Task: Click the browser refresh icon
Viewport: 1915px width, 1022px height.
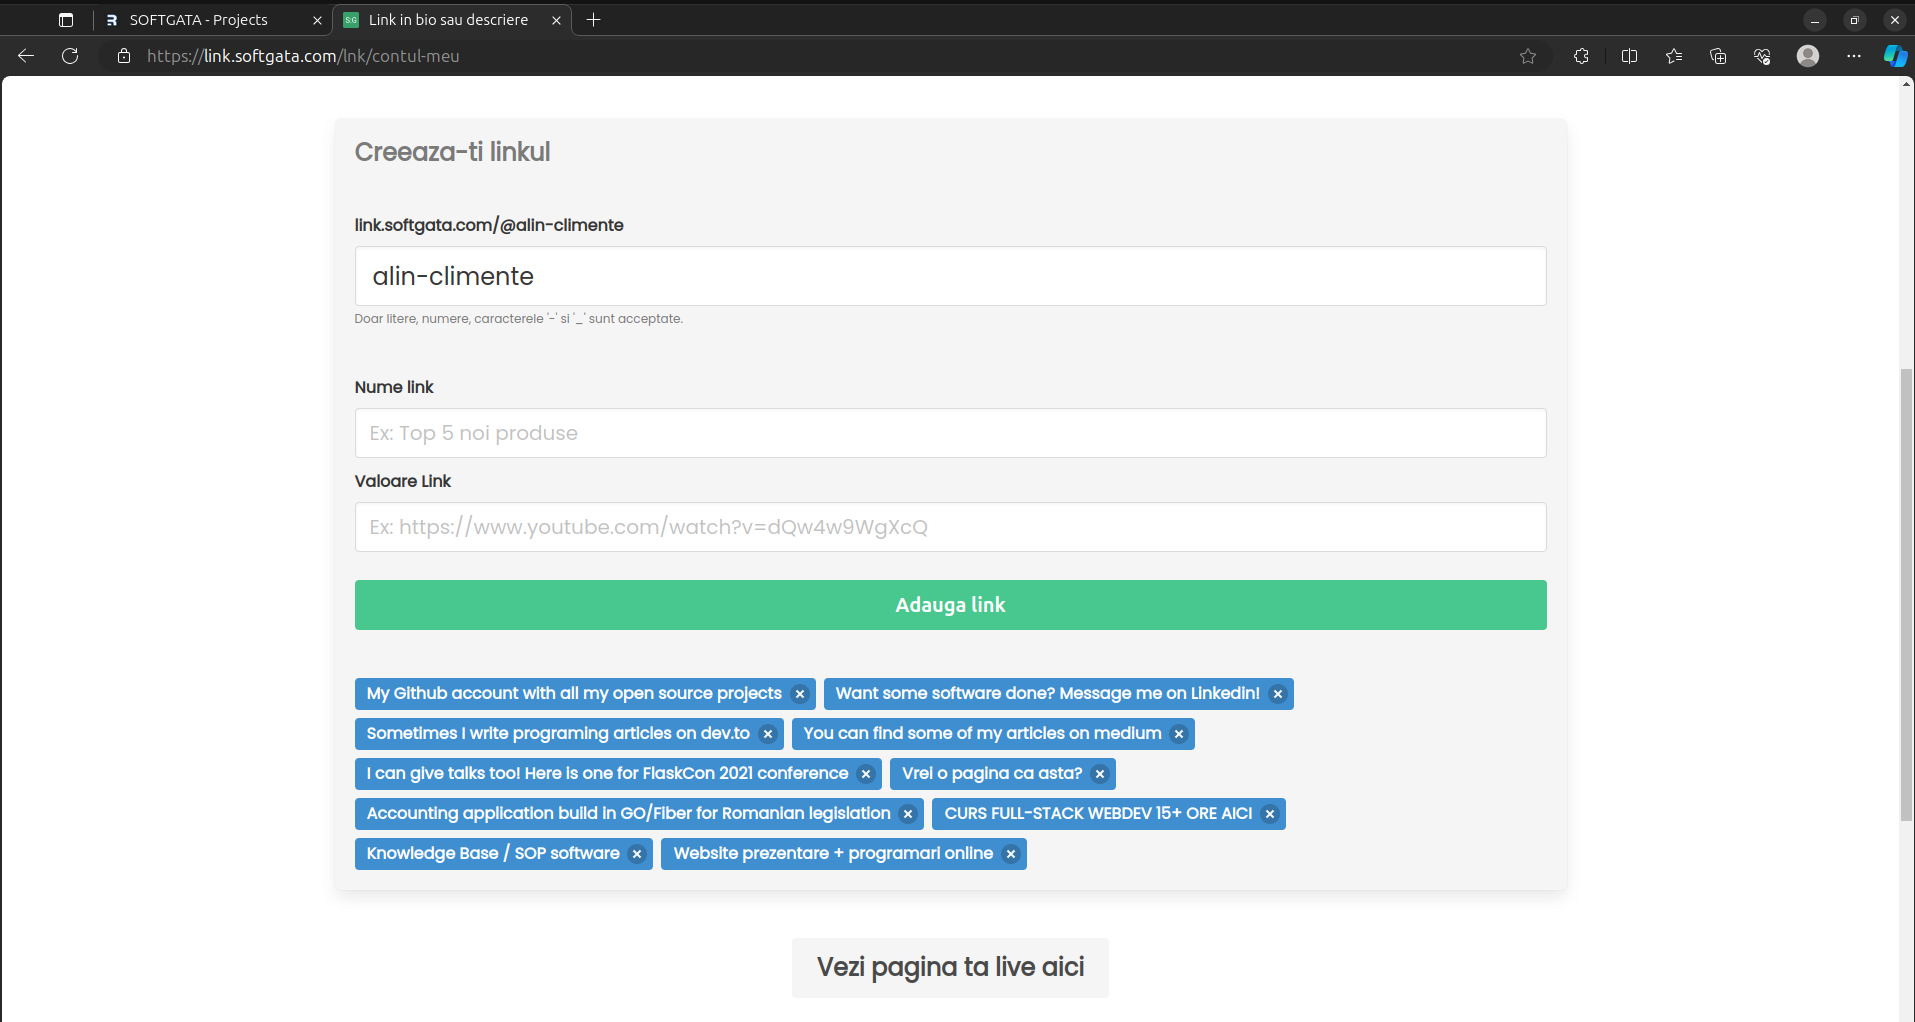Action: pos(70,56)
